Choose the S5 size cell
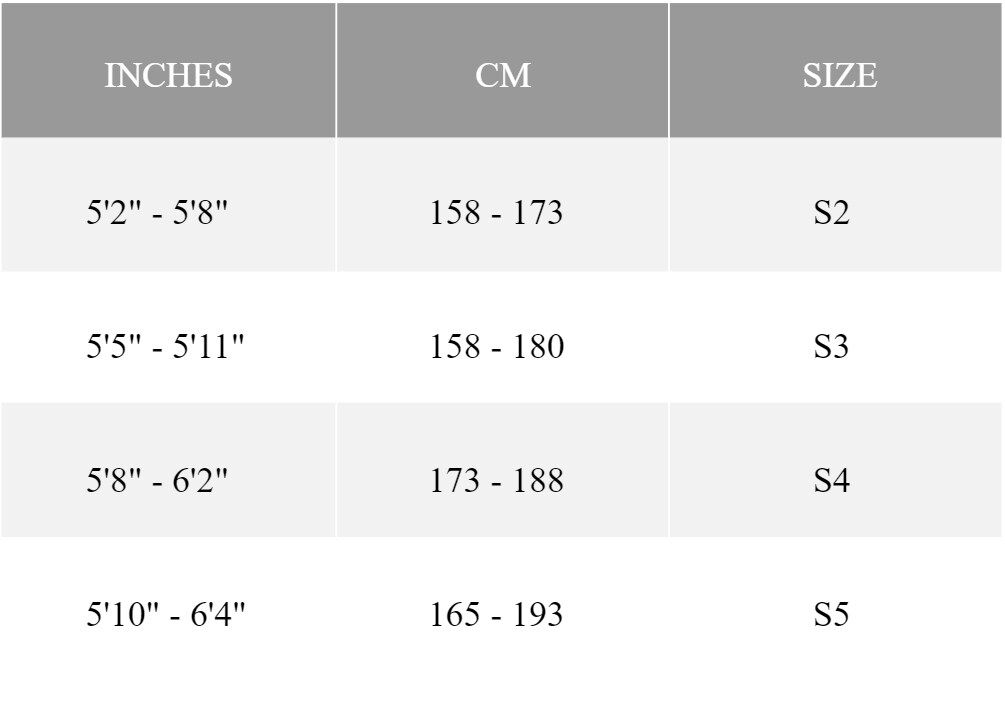This screenshot has width=1005, height=705. click(836, 606)
